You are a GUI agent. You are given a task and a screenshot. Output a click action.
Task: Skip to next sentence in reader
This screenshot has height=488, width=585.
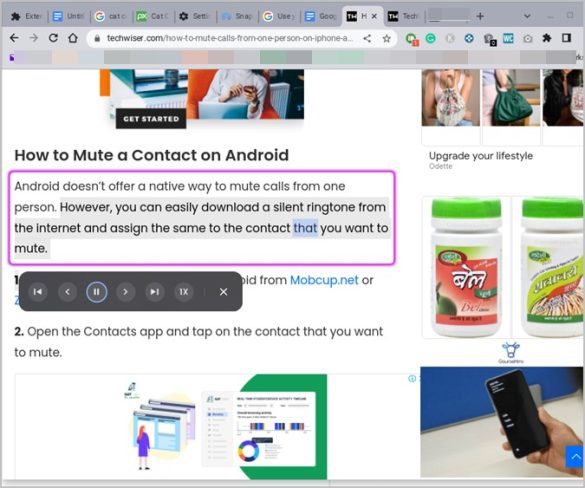(x=126, y=292)
